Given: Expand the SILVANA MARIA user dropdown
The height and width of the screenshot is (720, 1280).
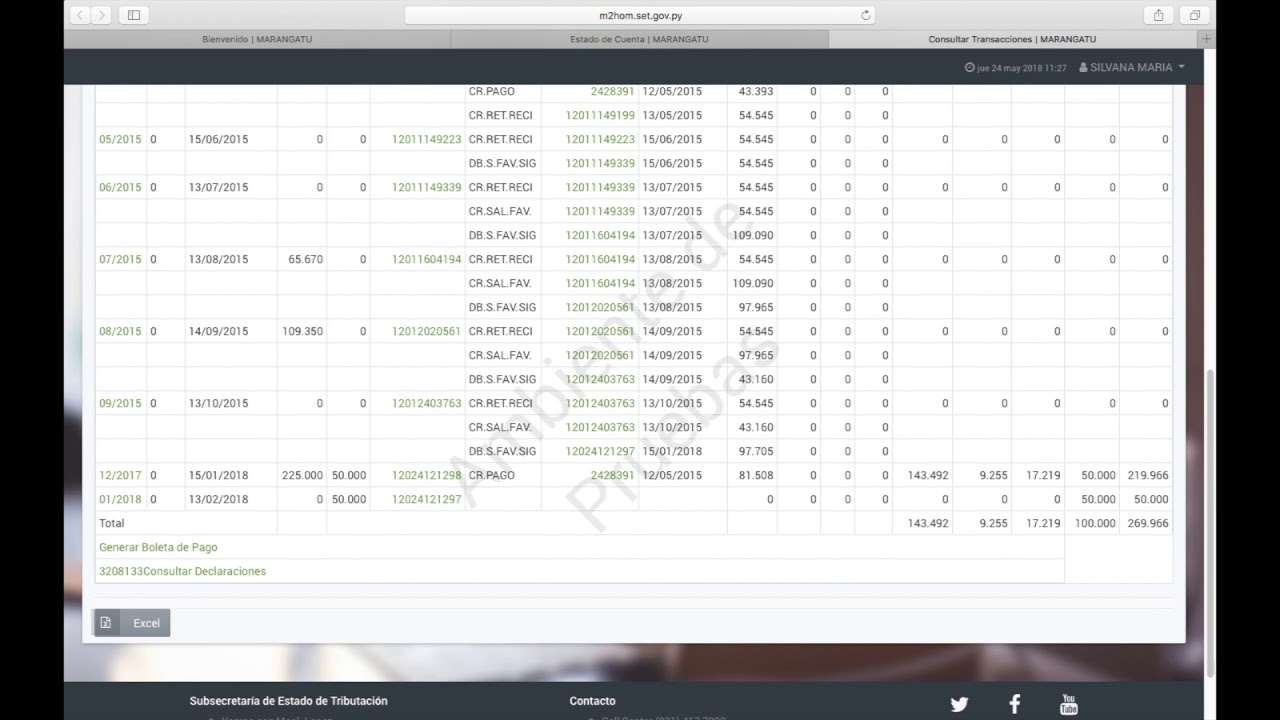Looking at the screenshot, I should 1132,67.
